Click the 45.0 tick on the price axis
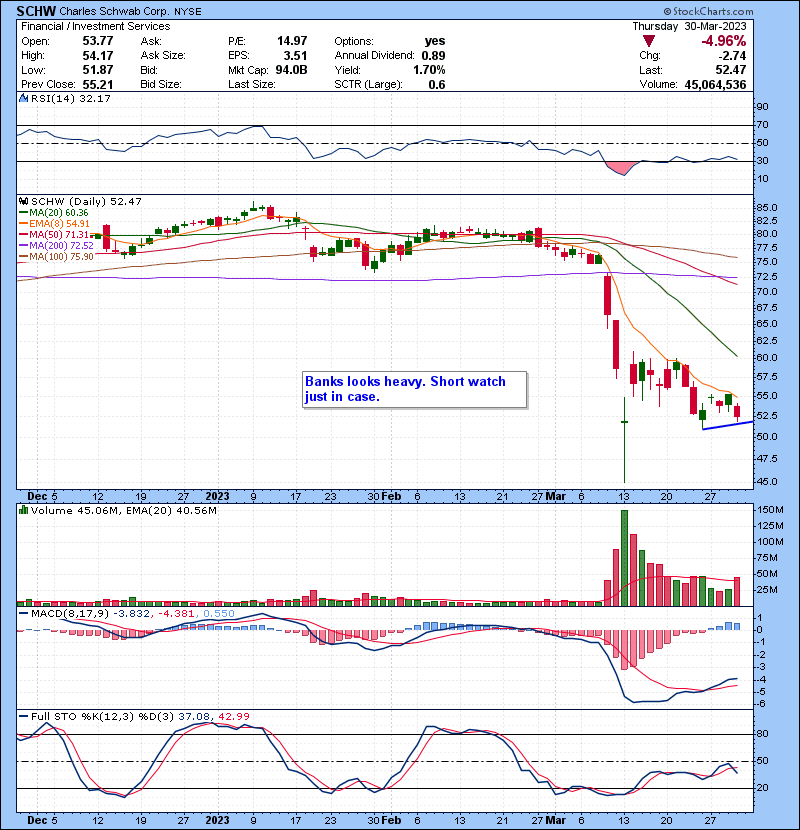Screen dimensions: 800x830 coord(767,482)
